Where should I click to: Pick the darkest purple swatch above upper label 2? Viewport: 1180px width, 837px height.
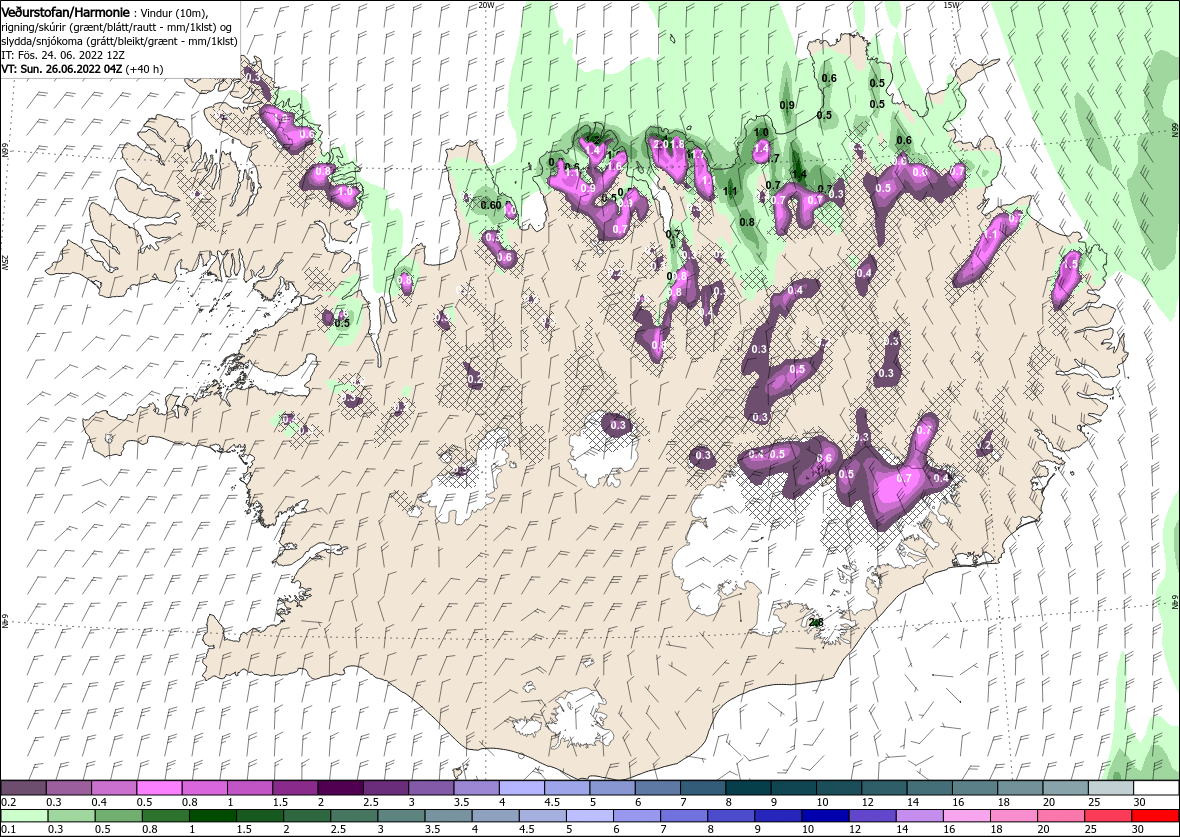[341, 788]
